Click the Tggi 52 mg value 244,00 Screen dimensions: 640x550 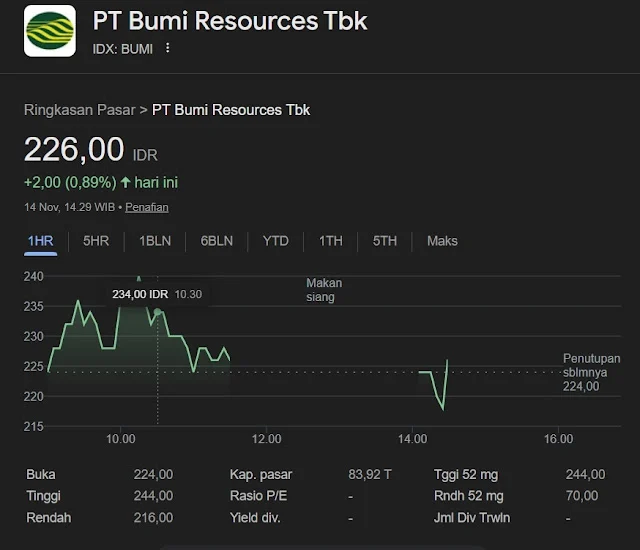585,475
